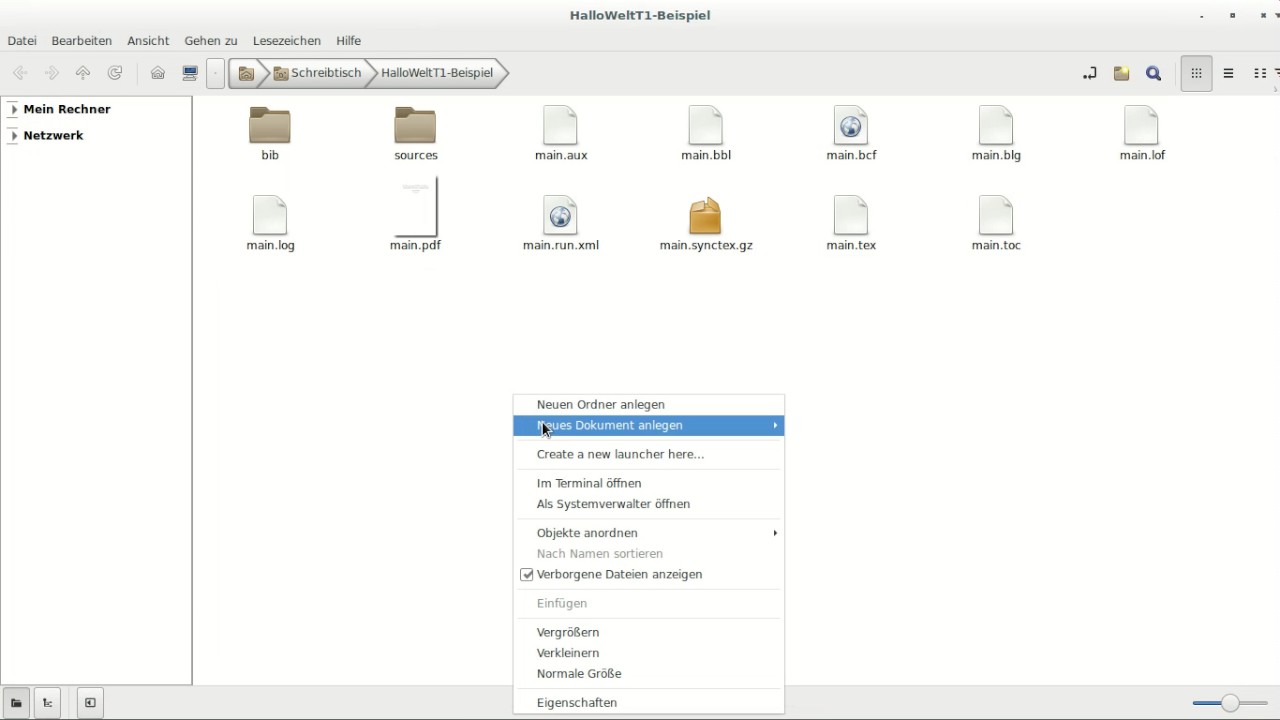Choose Verkleinern in context menu
The width and height of the screenshot is (1280, 720).
648,653
